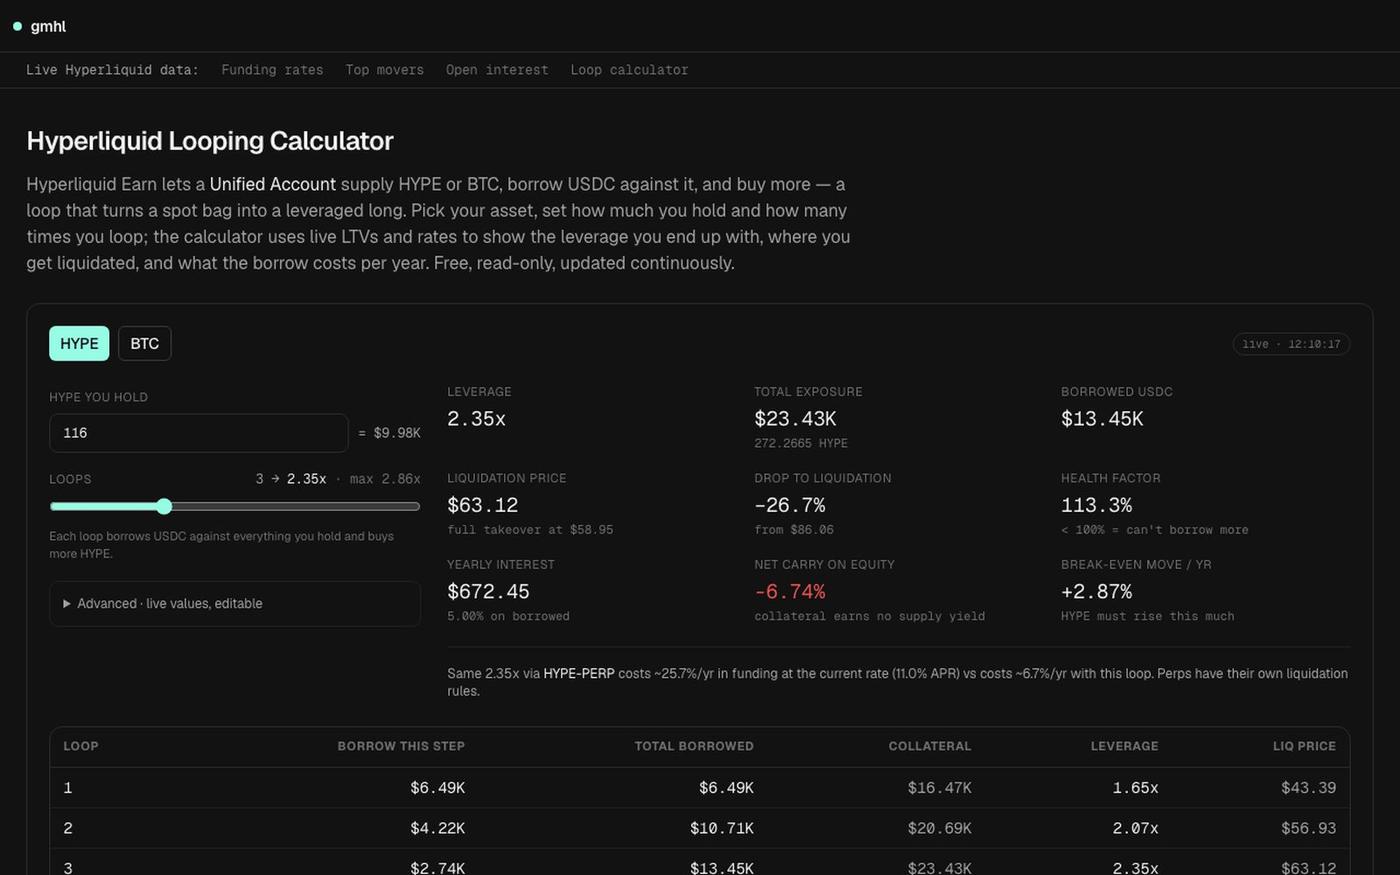This screenshot has width=1400, height=875.
Task: Select loop 1 table row
Action: point(700,788)
